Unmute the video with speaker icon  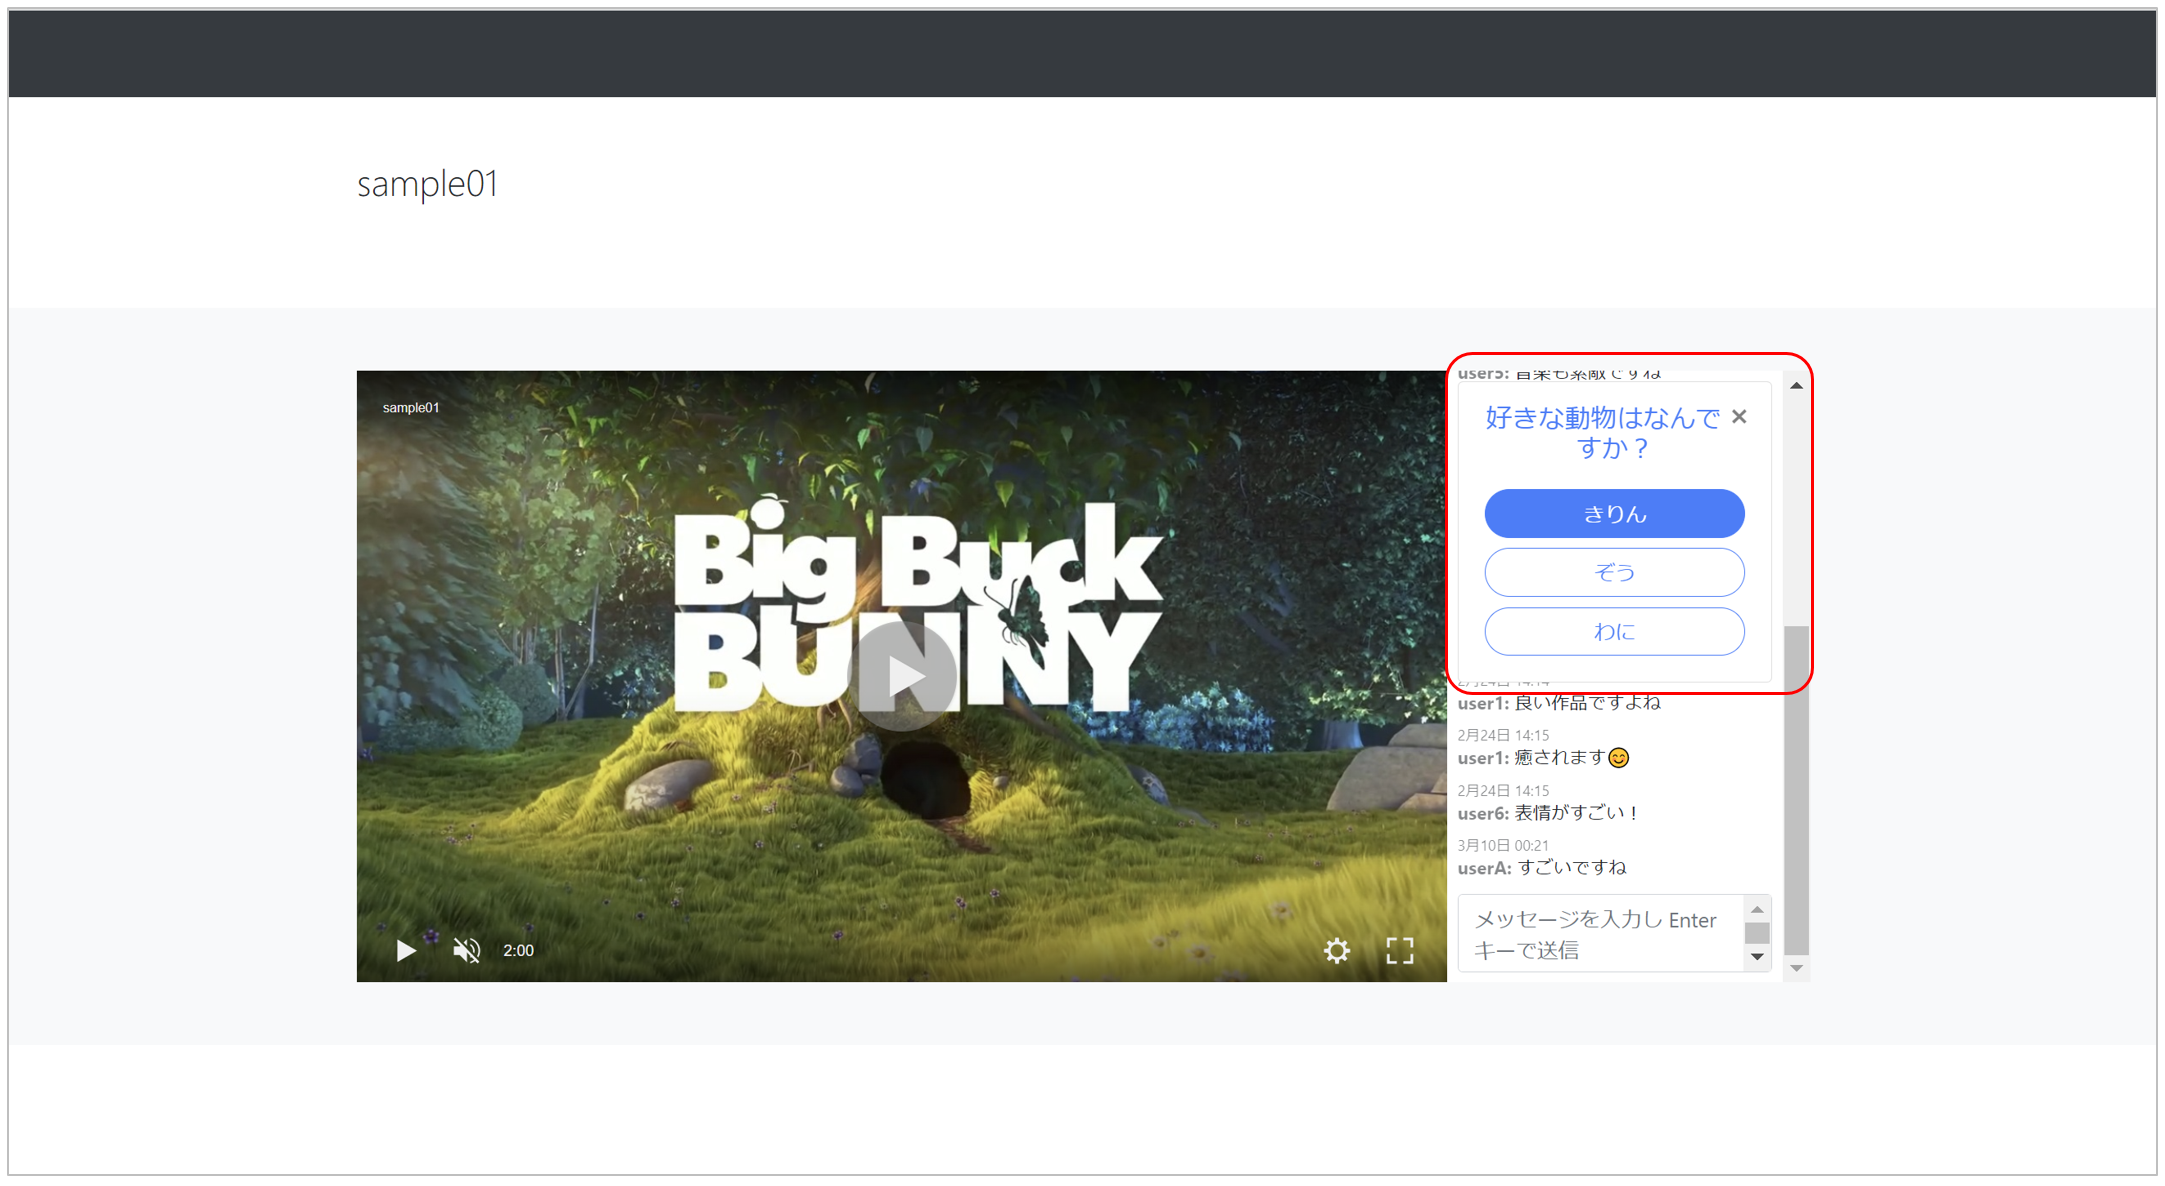point(466,950)
